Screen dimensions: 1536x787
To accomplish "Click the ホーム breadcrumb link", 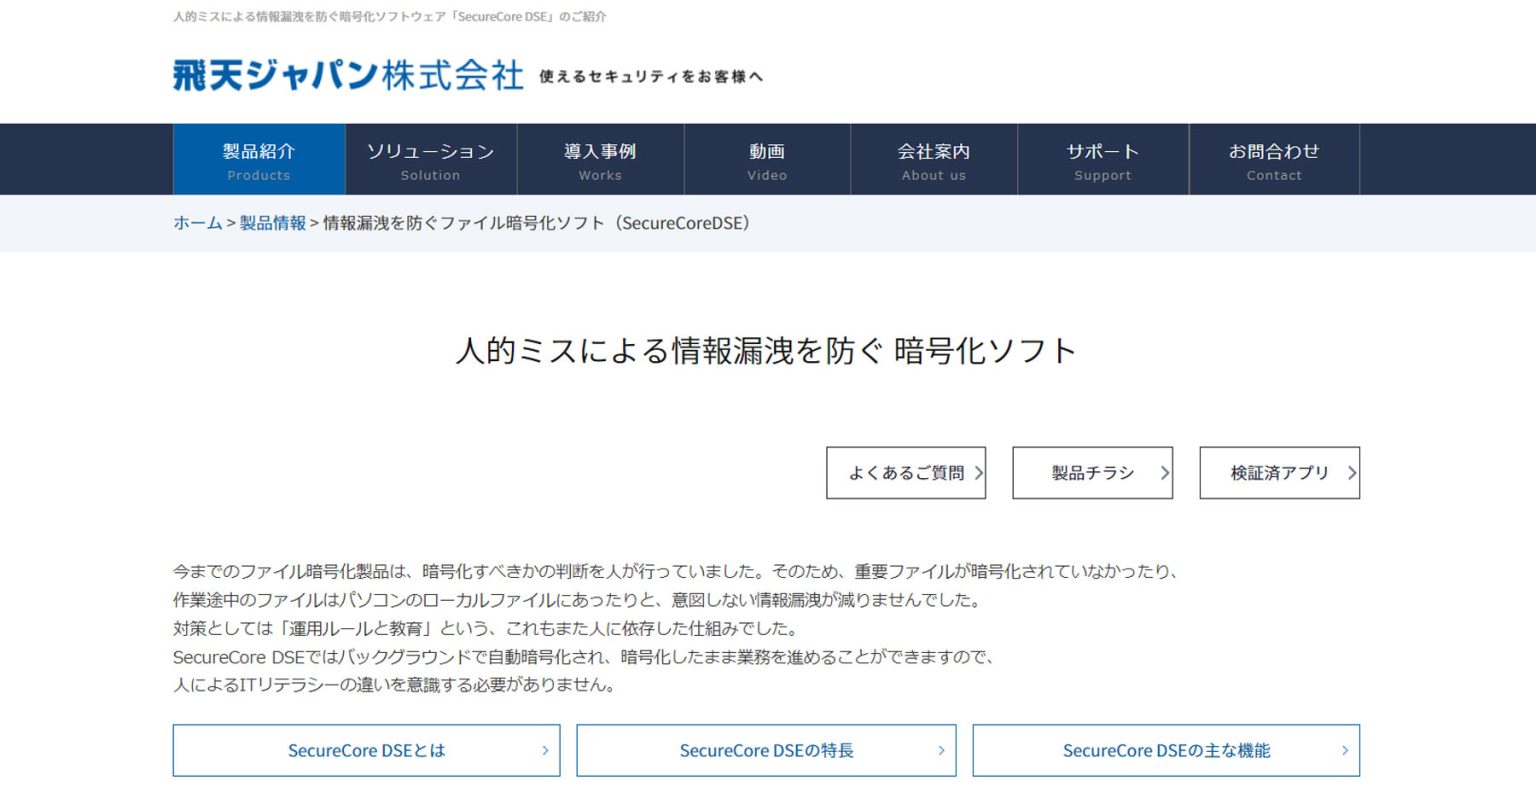I will 198,223.
